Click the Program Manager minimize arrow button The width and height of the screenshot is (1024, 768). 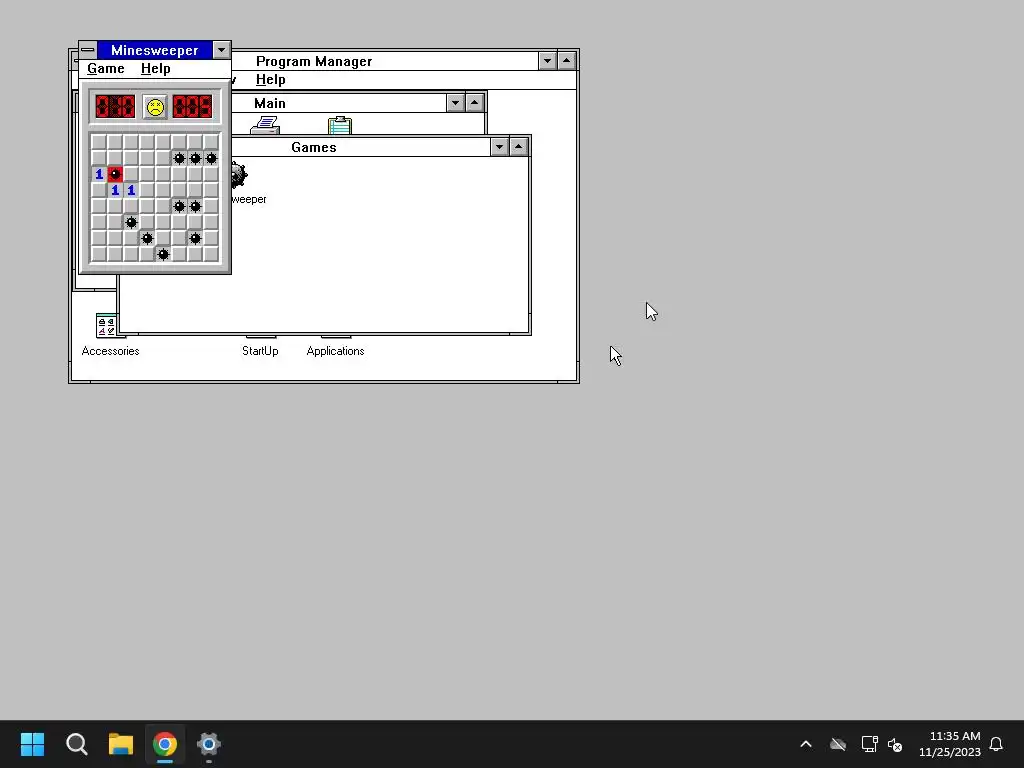pyautogui.click(x=547, y=61)
